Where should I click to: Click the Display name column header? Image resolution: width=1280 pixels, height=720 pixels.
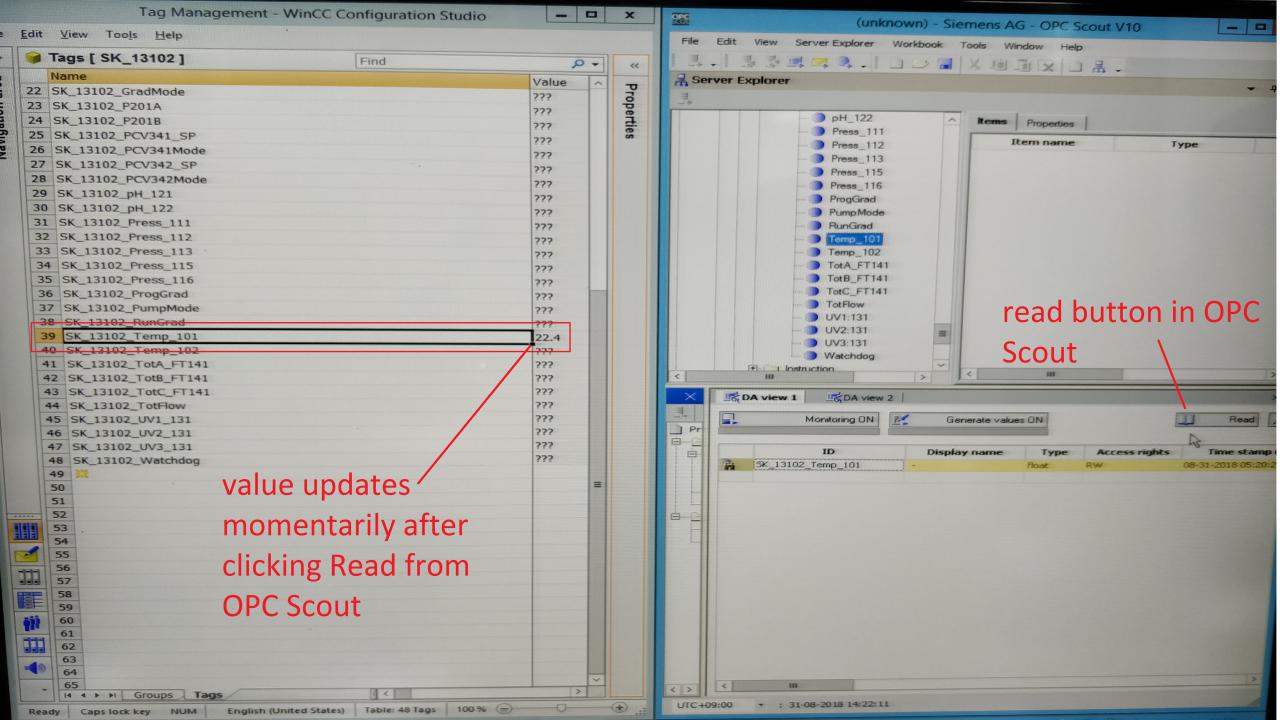(964, 451)
